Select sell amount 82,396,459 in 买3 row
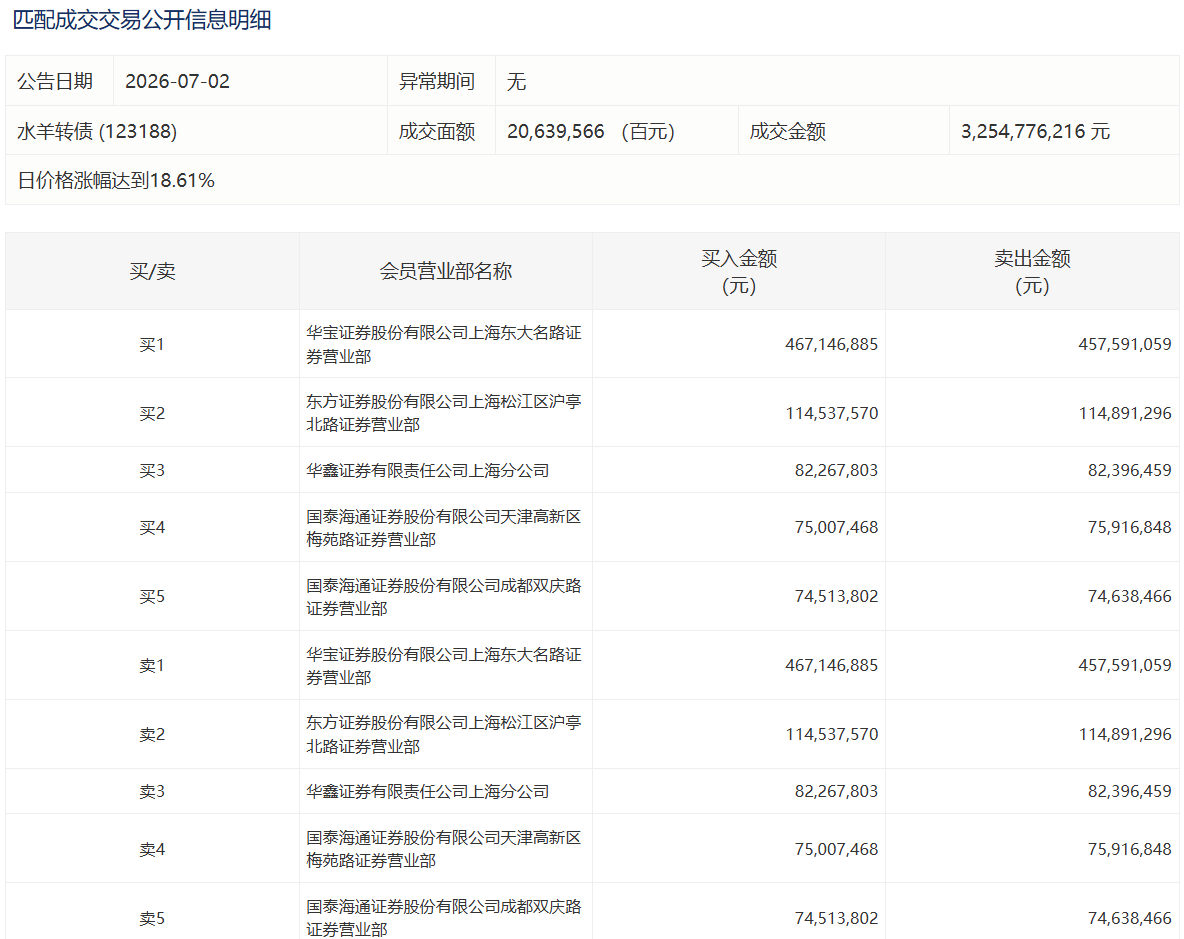Screen dimensions: 1184x939 point(1130,470)
